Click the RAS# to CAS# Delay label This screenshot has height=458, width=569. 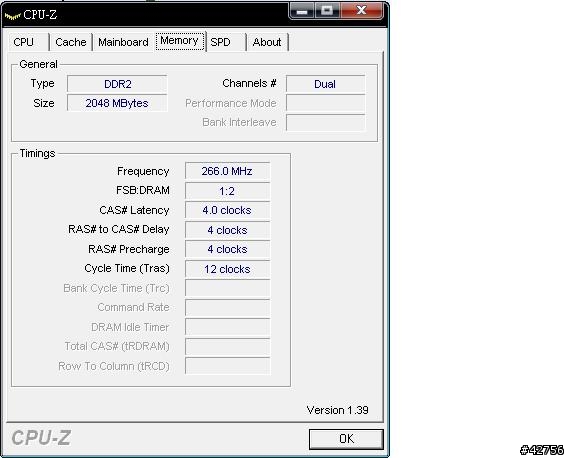(119, 229)
